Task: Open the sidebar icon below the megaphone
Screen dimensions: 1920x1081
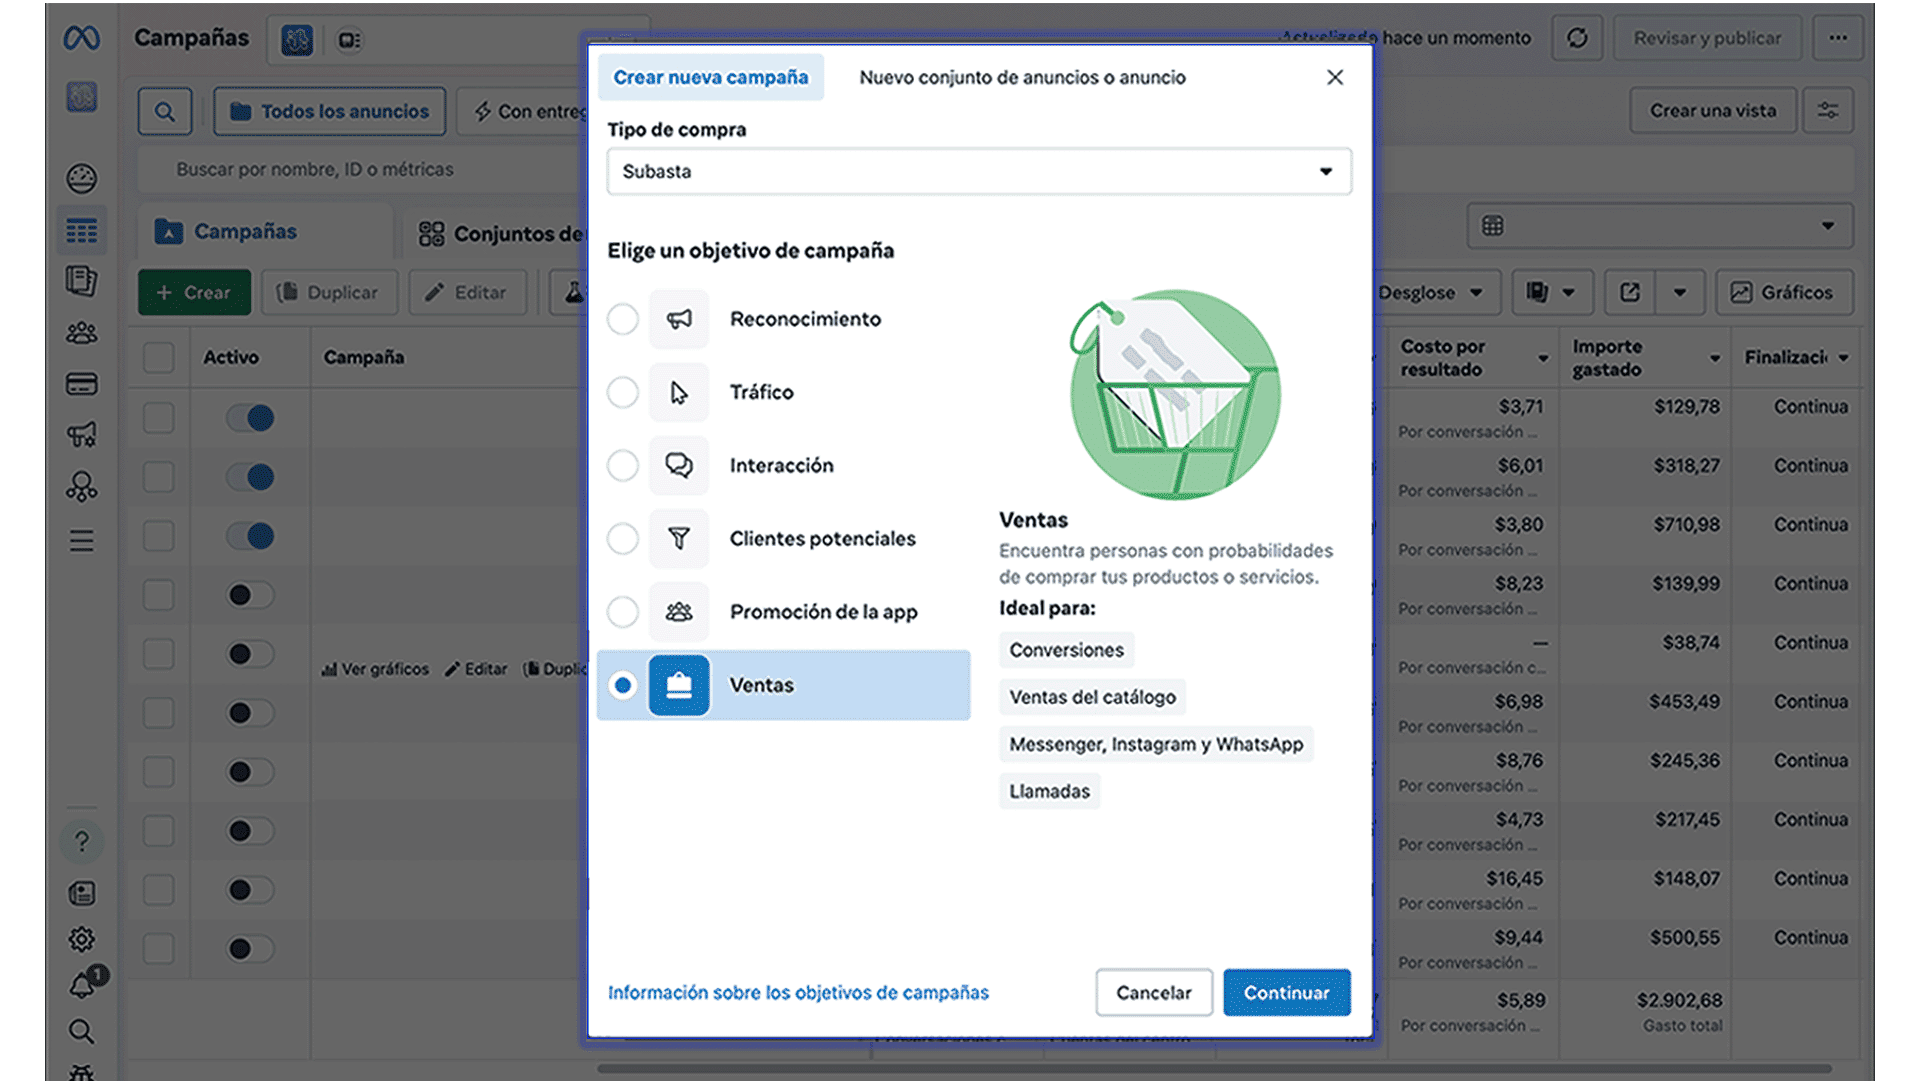Action: (81, 487)
